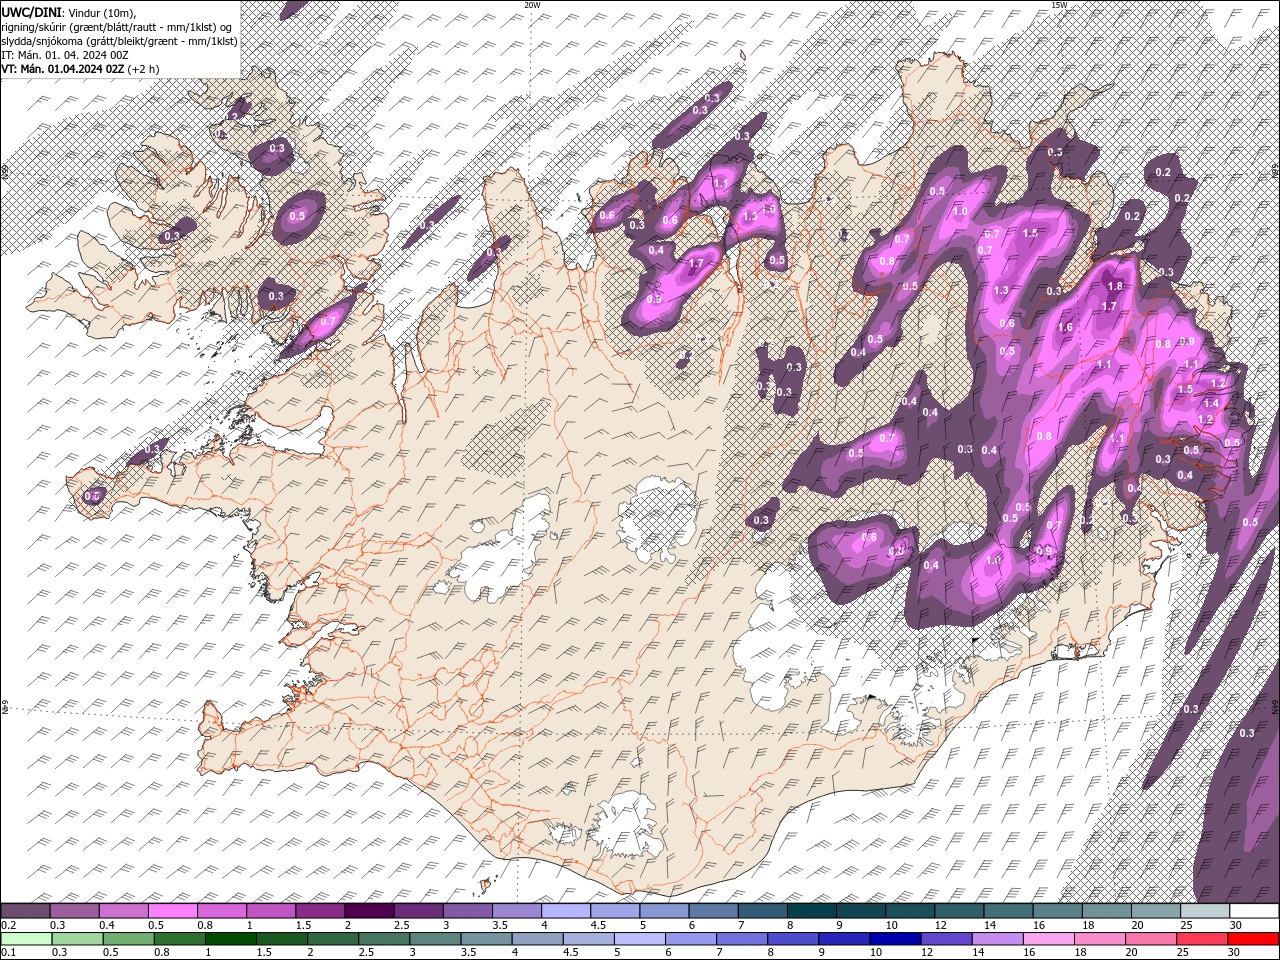Select bright pink upper swatch between 0.5 and 0.8

tap(173, 911)
